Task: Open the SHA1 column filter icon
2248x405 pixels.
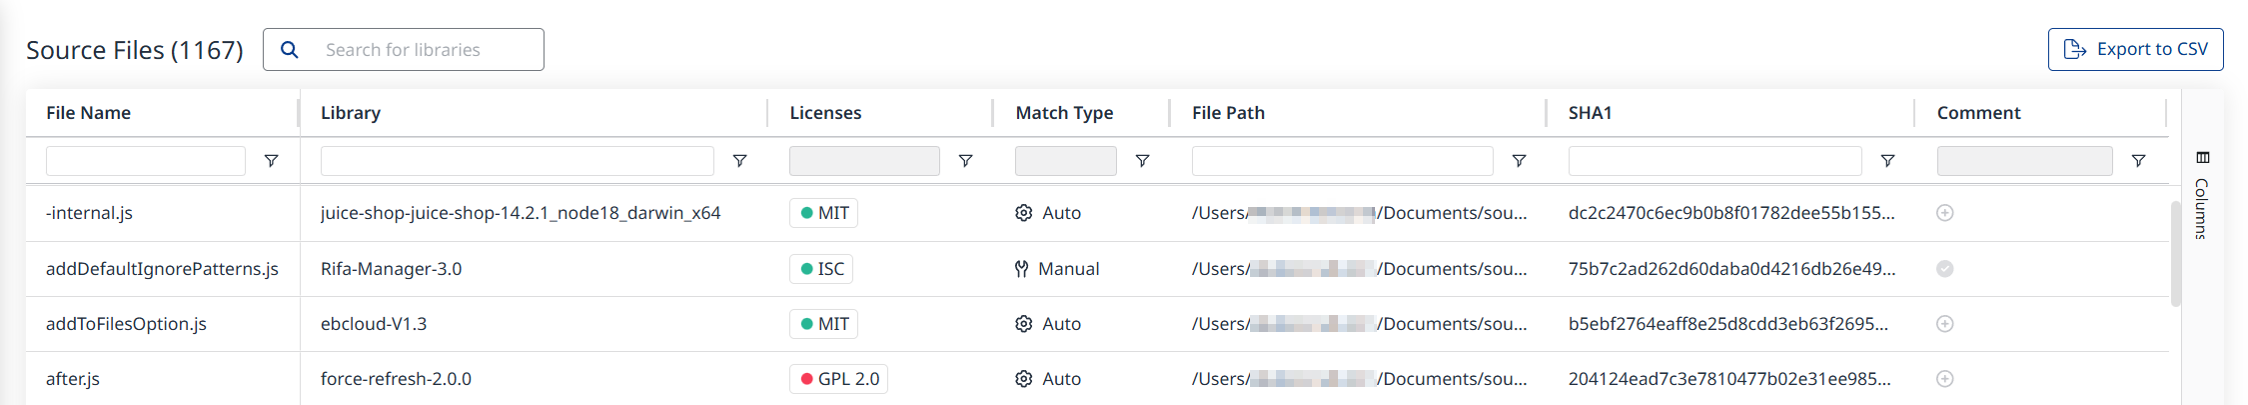Action: pos(1888,161)
